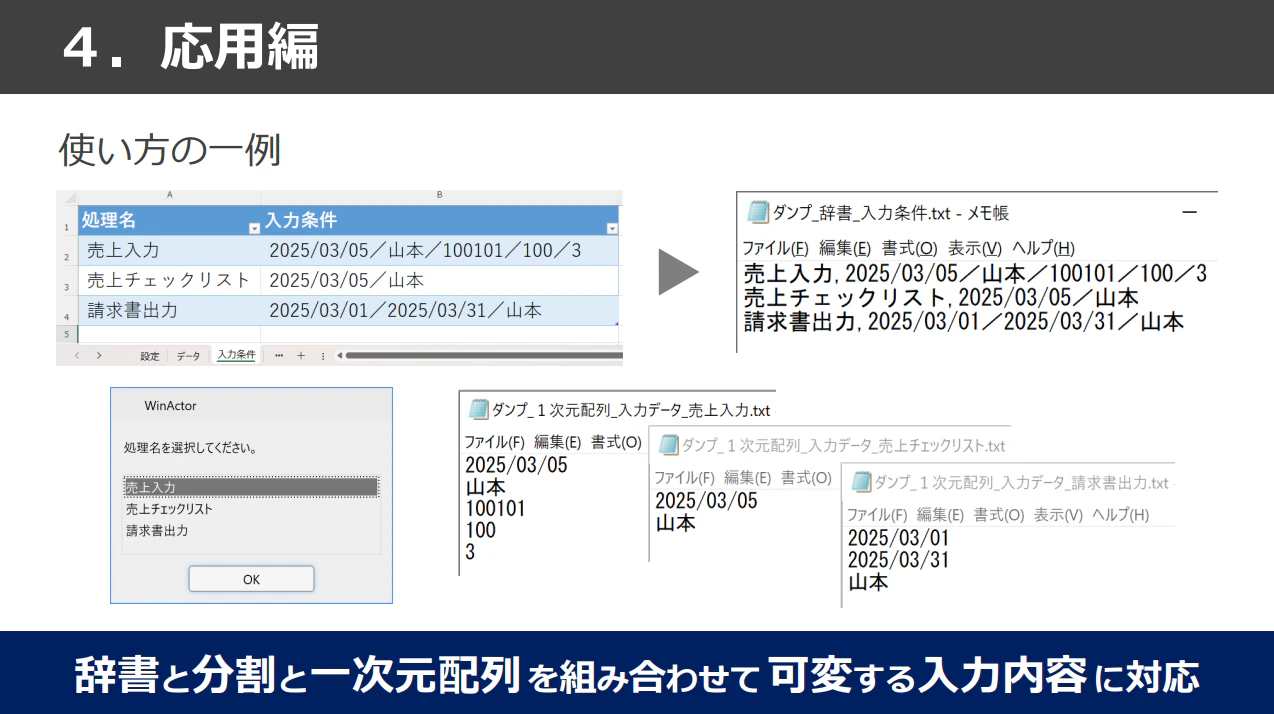Open 書式(O) menu in 売上入力.txt notepad
The height and width of the screenshot is (714, 1274).
(616, 441)
